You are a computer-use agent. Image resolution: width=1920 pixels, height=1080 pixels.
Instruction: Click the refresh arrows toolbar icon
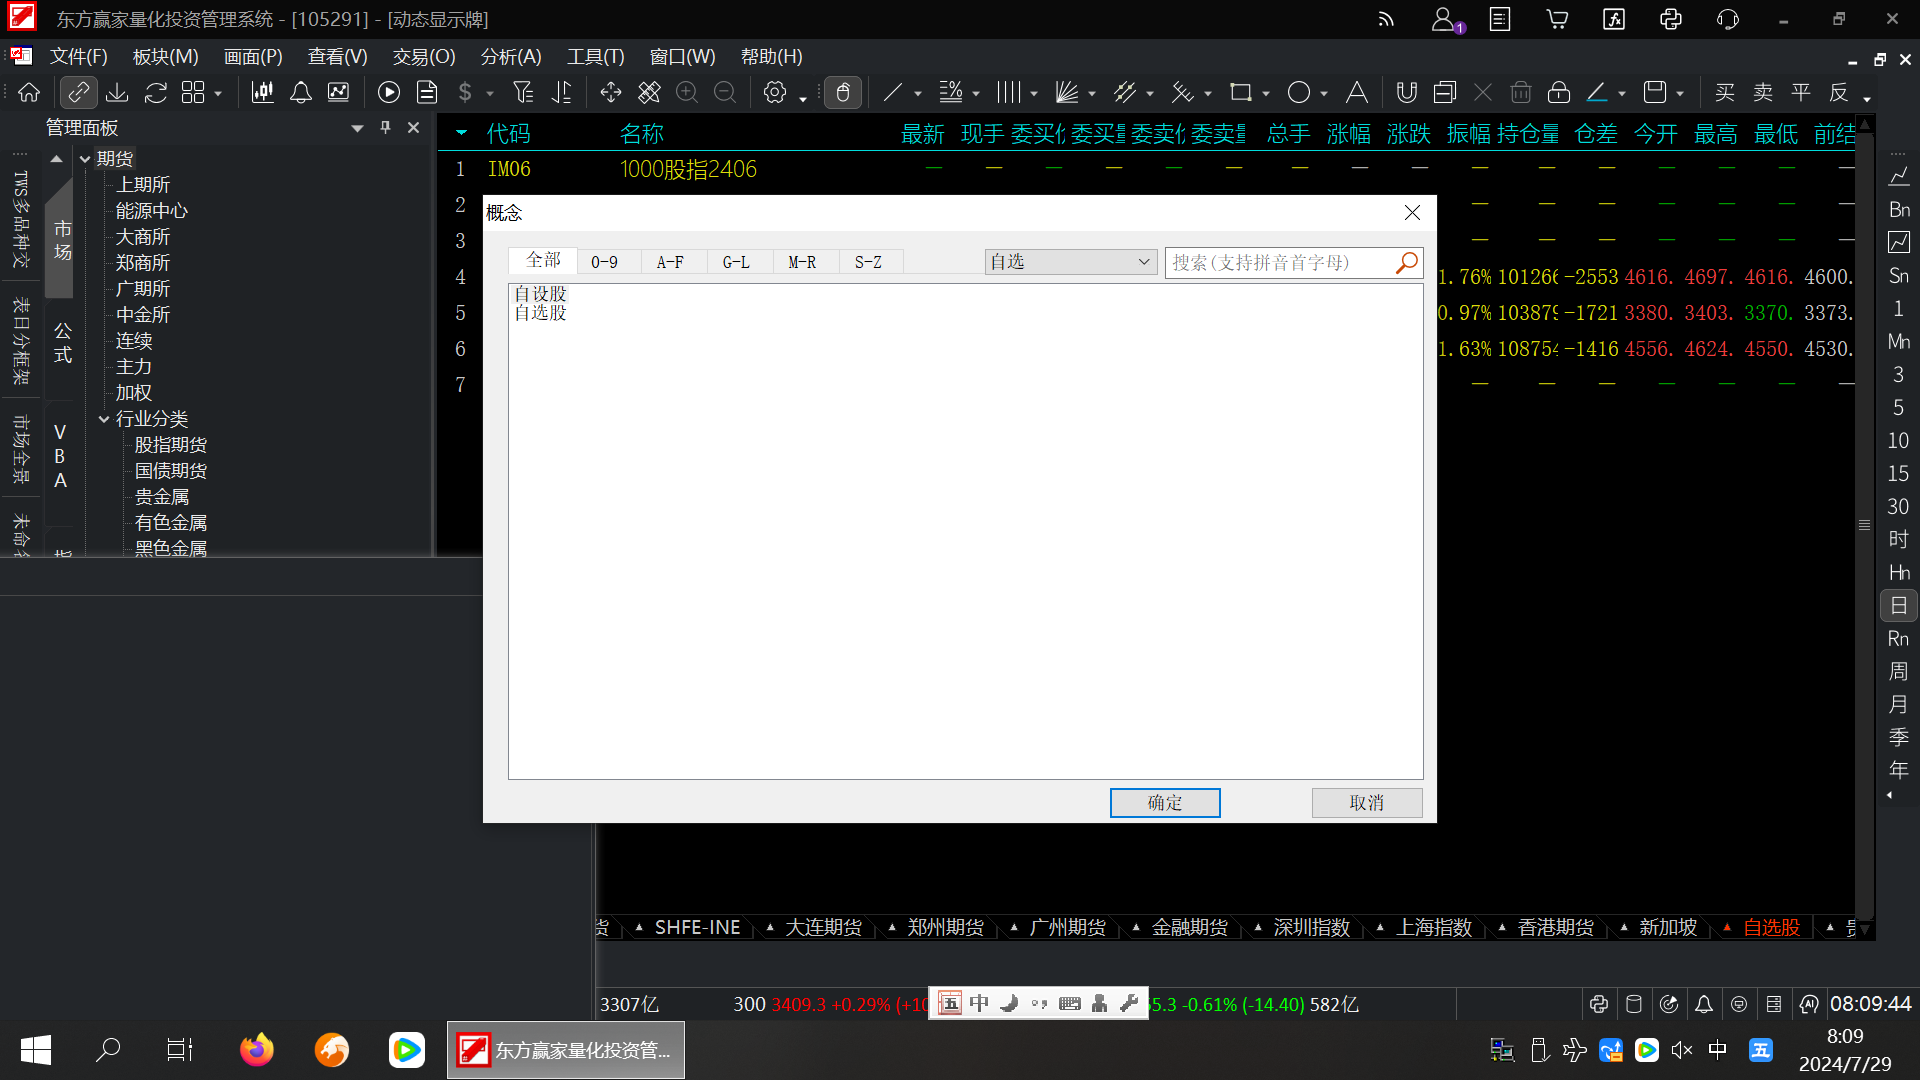155,93
